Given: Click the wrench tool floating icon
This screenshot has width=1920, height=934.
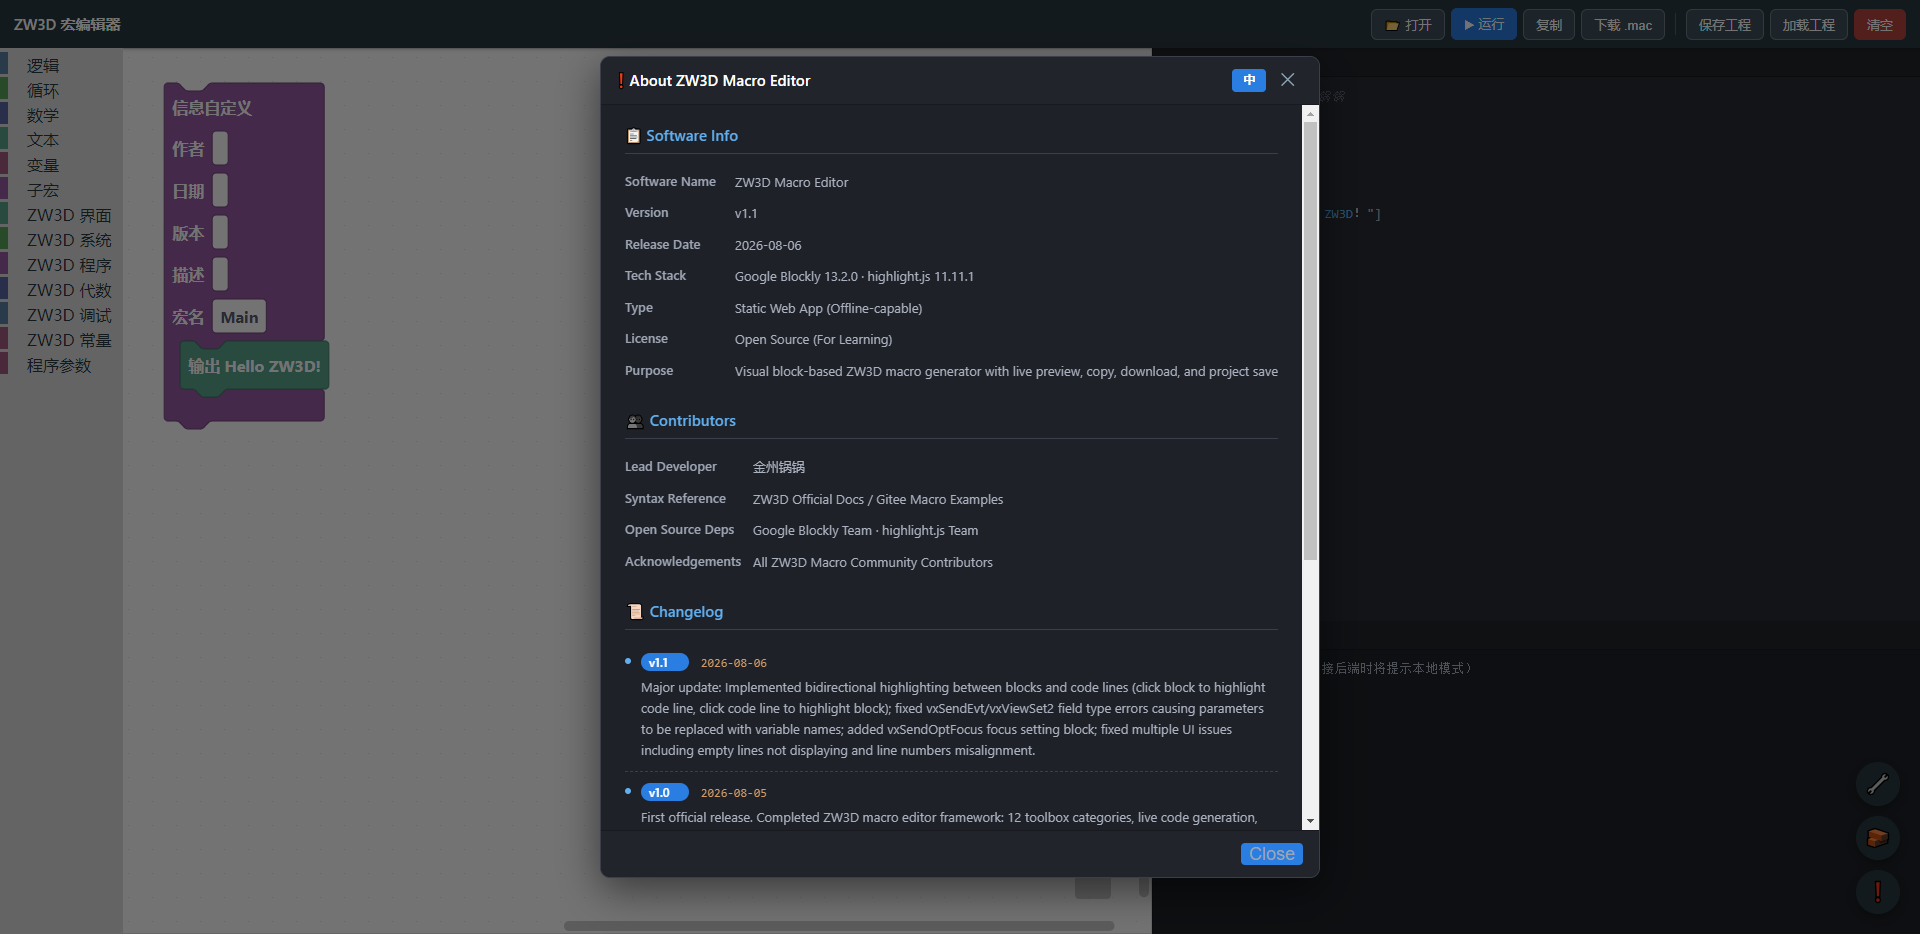Looking at the screenshot, I should coord(1877,784).
